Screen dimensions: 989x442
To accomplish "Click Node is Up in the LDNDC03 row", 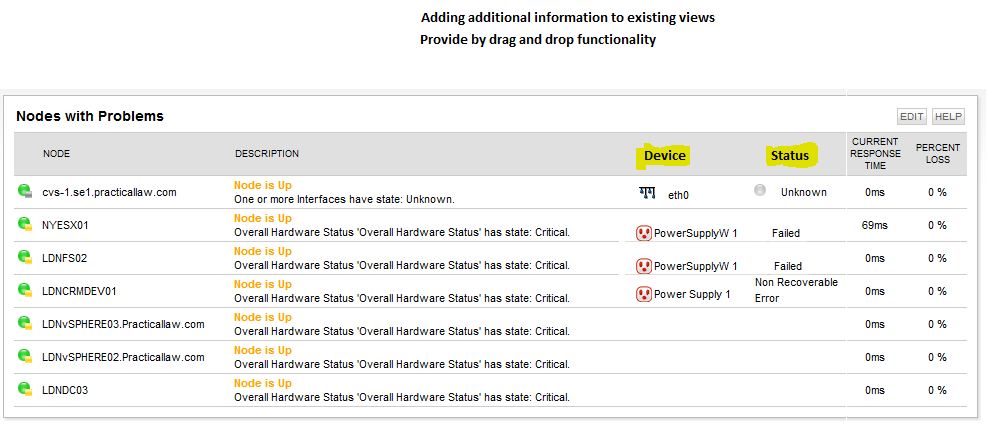I will tap(263, 383).
